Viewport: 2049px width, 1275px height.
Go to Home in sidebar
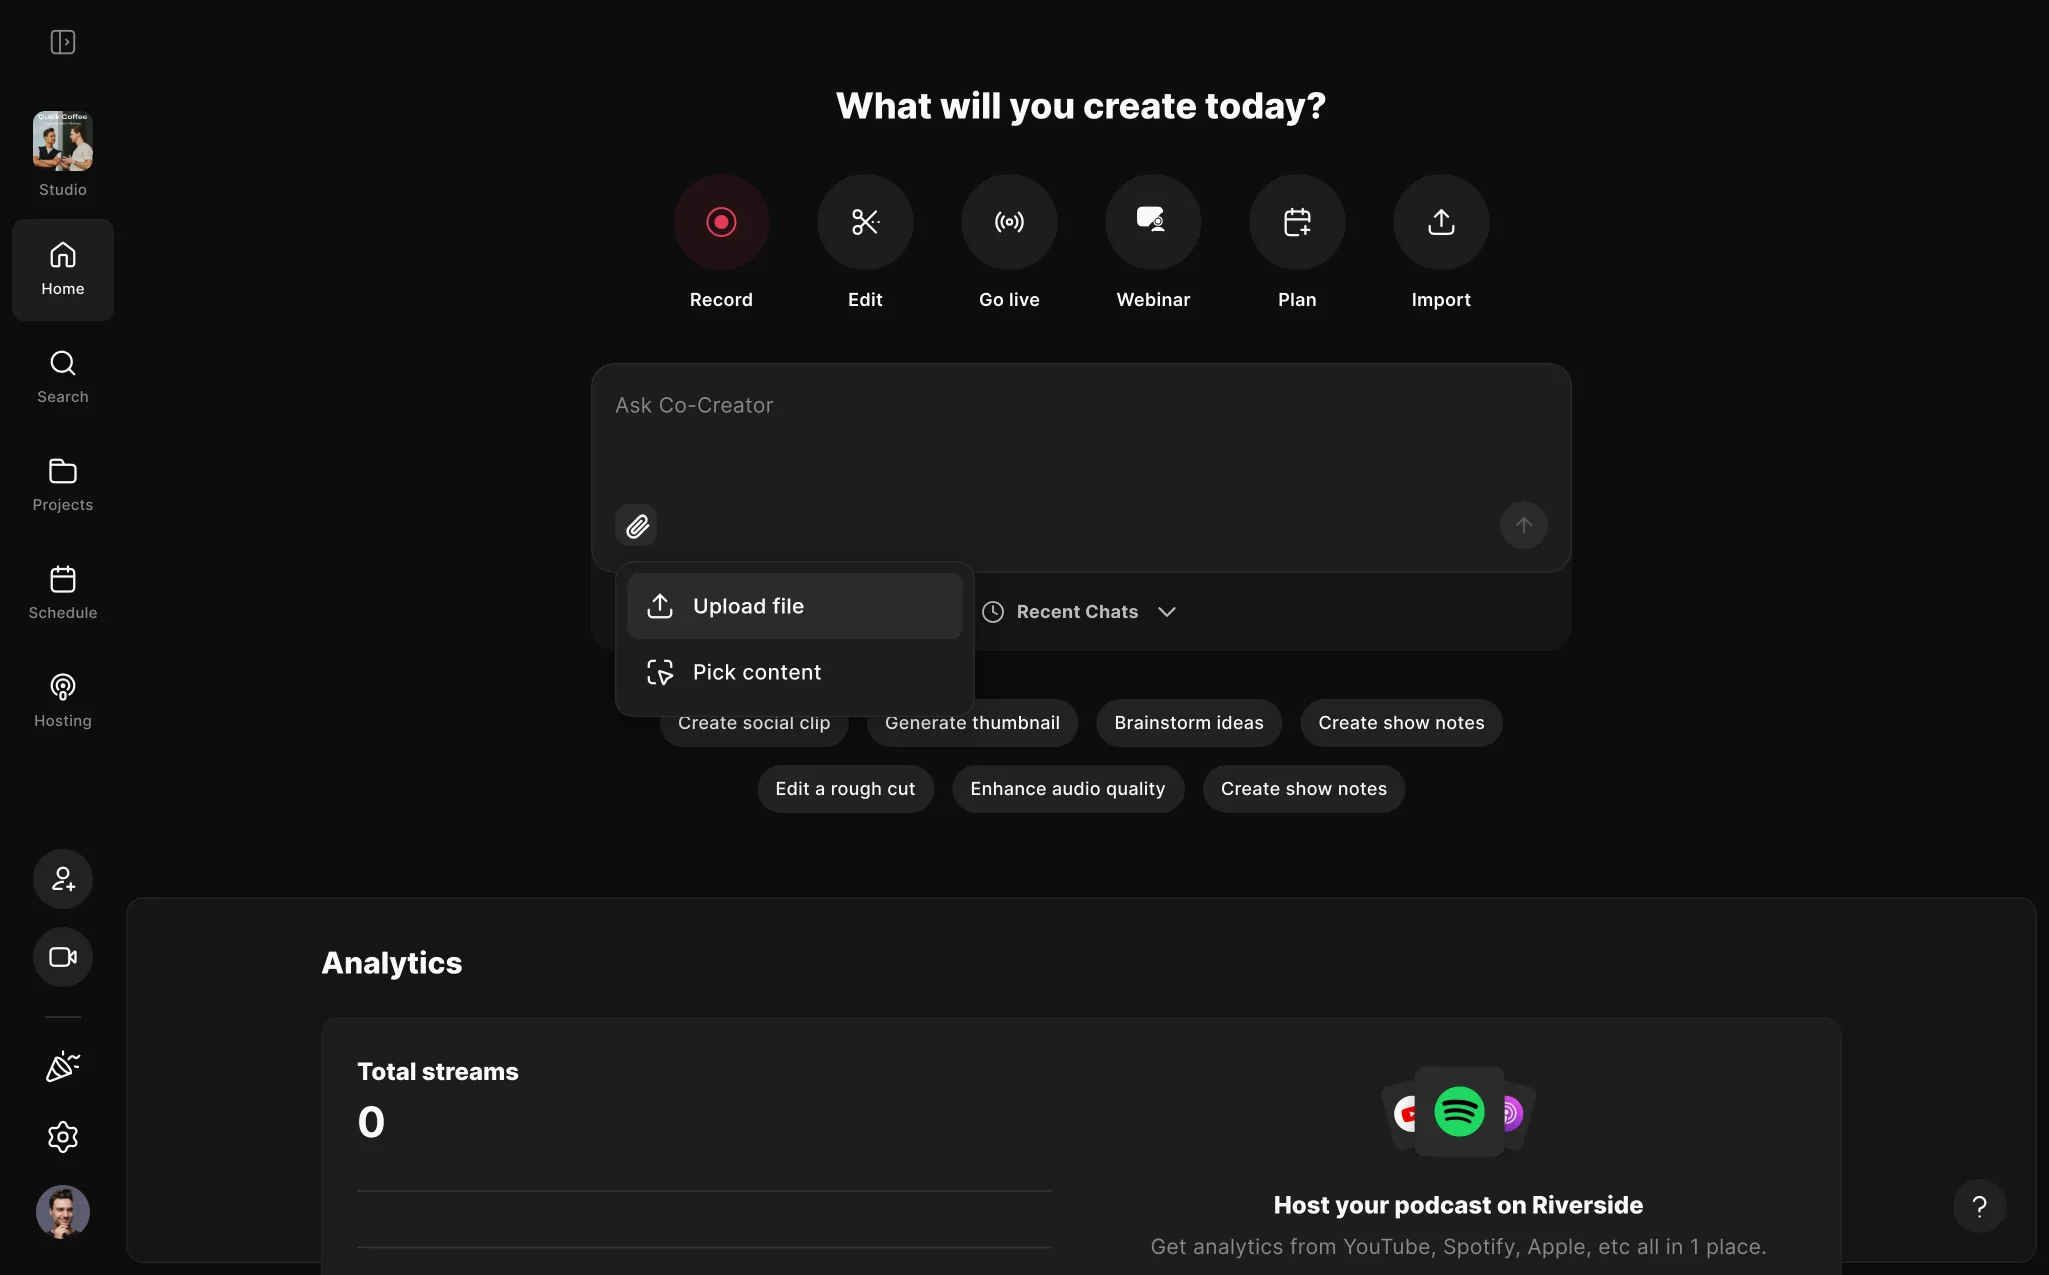click(63, 270)
